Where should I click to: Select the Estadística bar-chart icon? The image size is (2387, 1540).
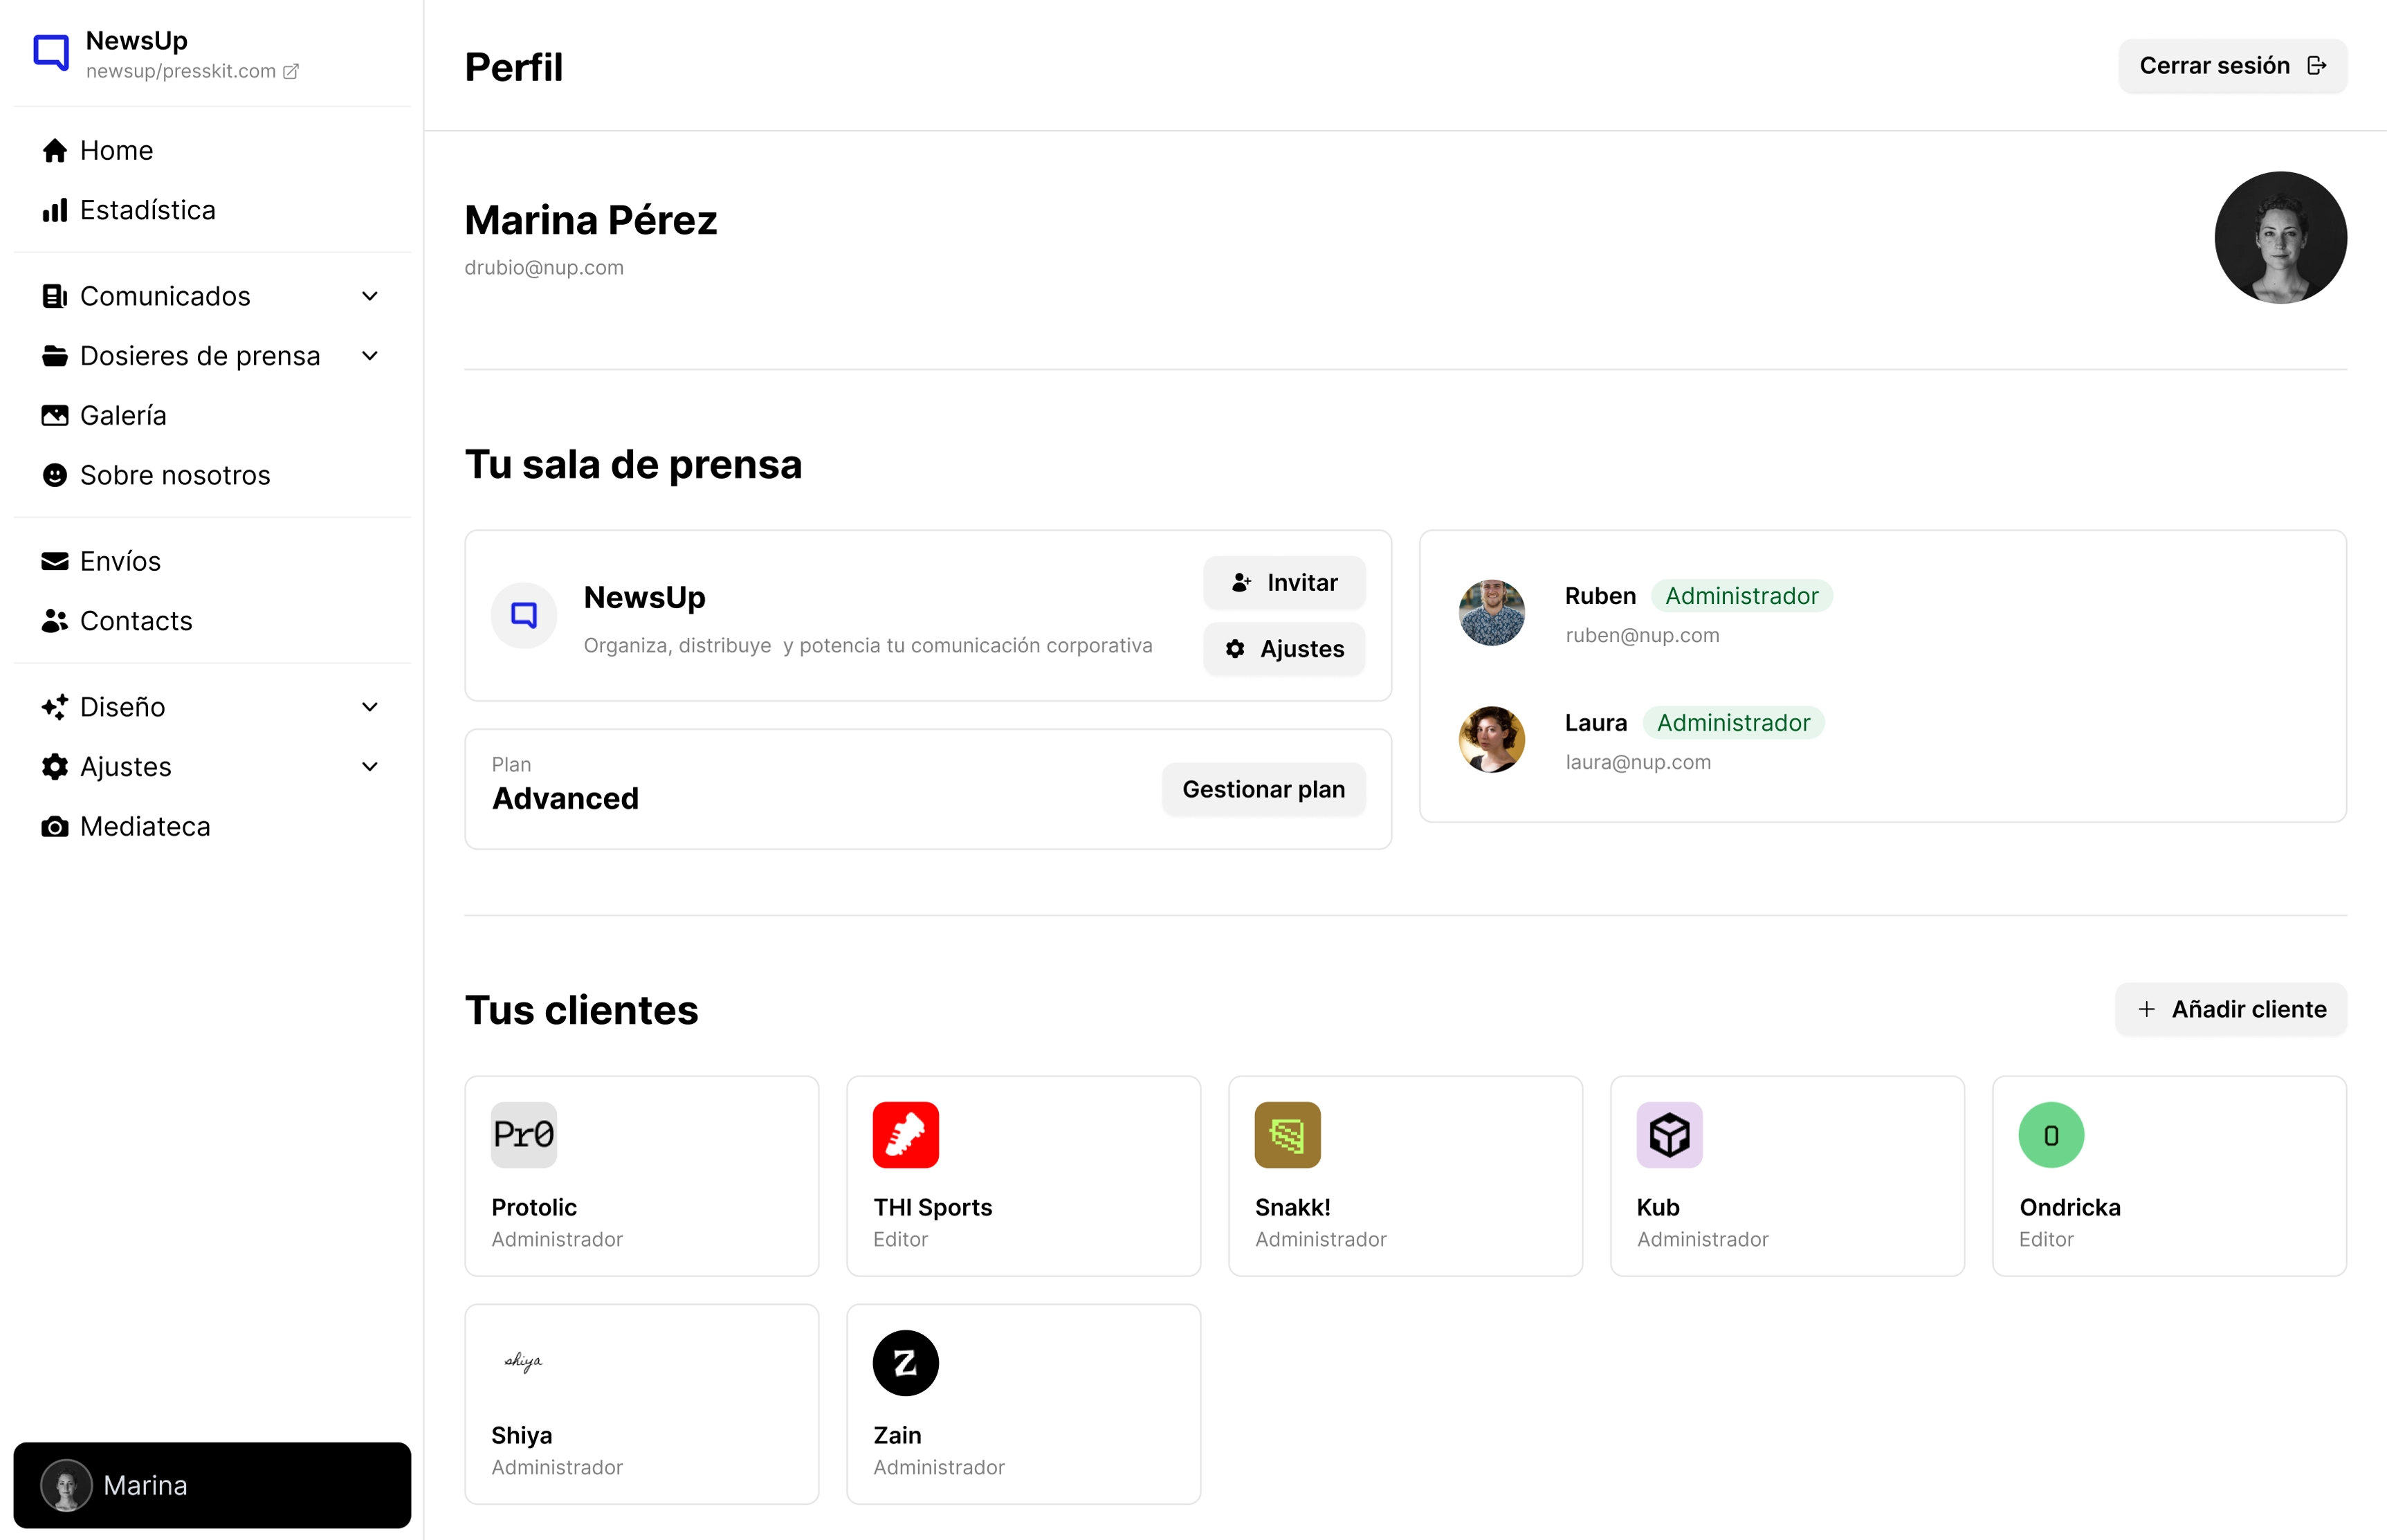click(x=55, y=210)
